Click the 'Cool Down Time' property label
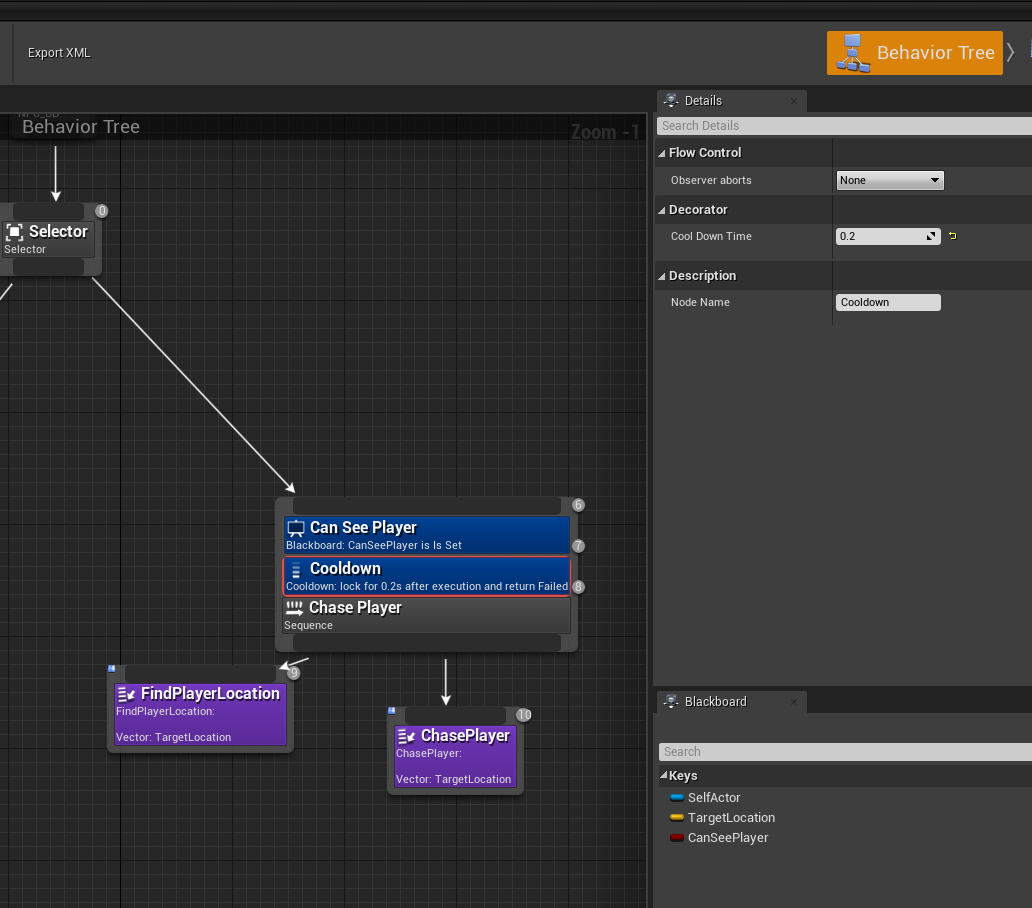The height and width of the screenshot is (908, 1032). tap(711, 236)
